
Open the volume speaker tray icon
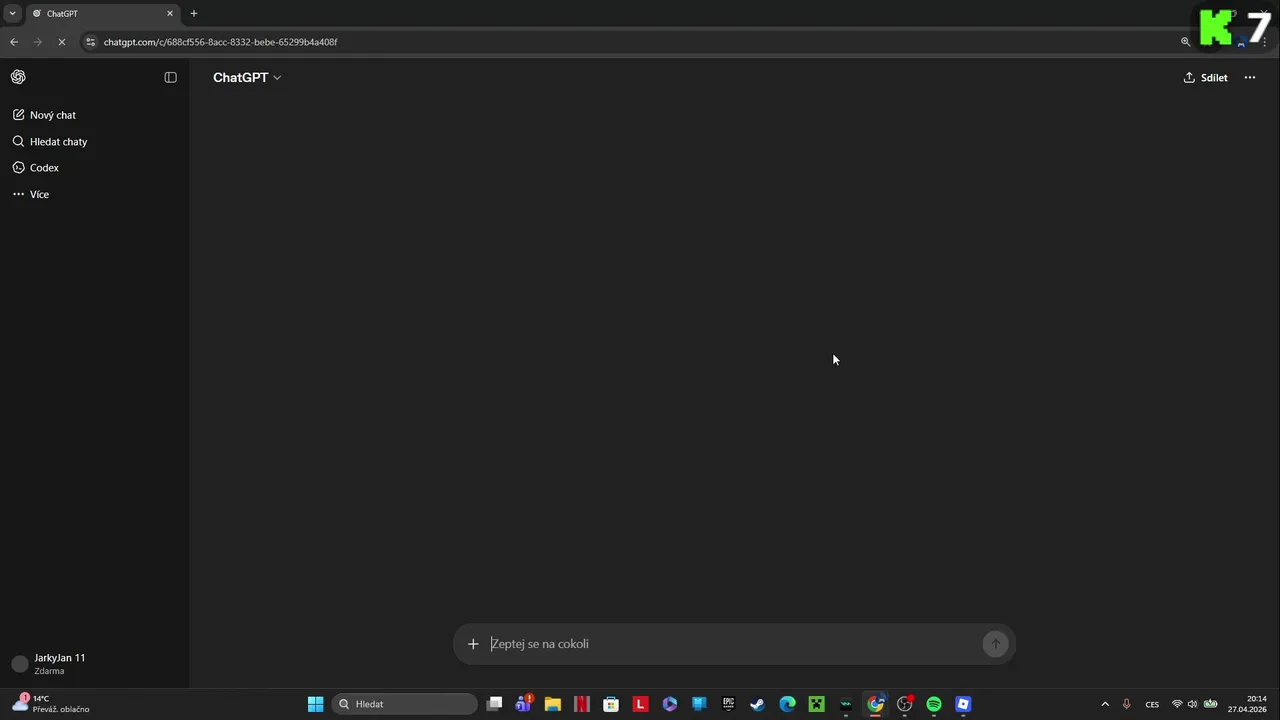(x=1192, y=704)
